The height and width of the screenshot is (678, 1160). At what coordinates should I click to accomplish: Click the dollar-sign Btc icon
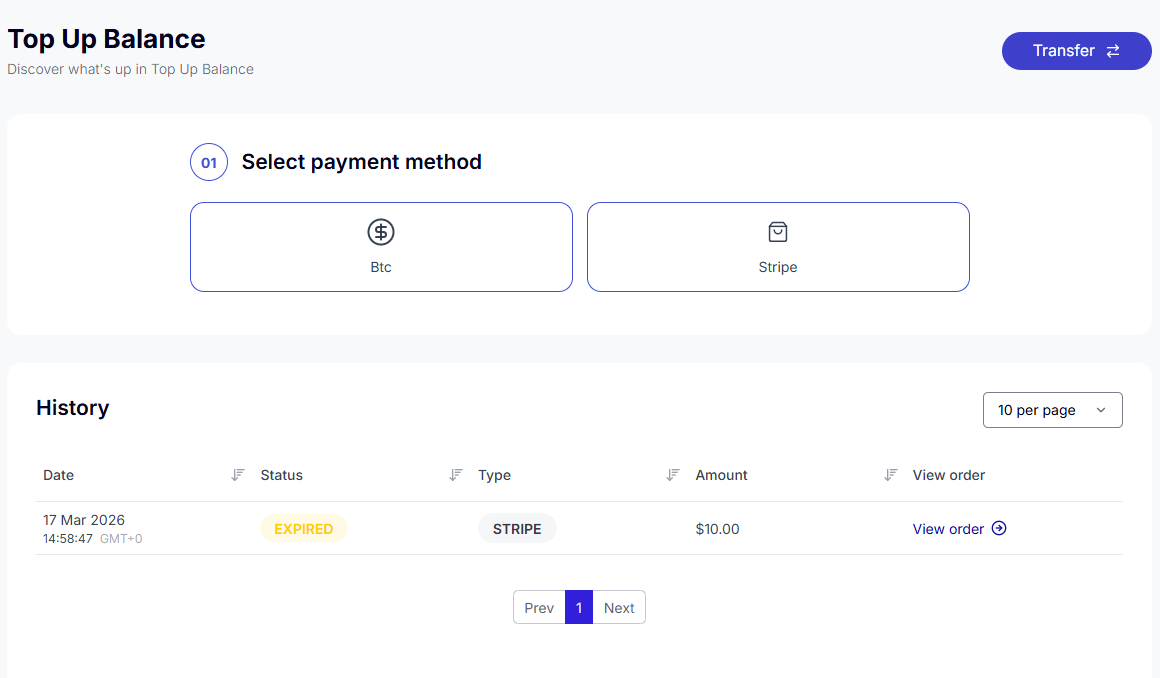[x=381, y=232]
